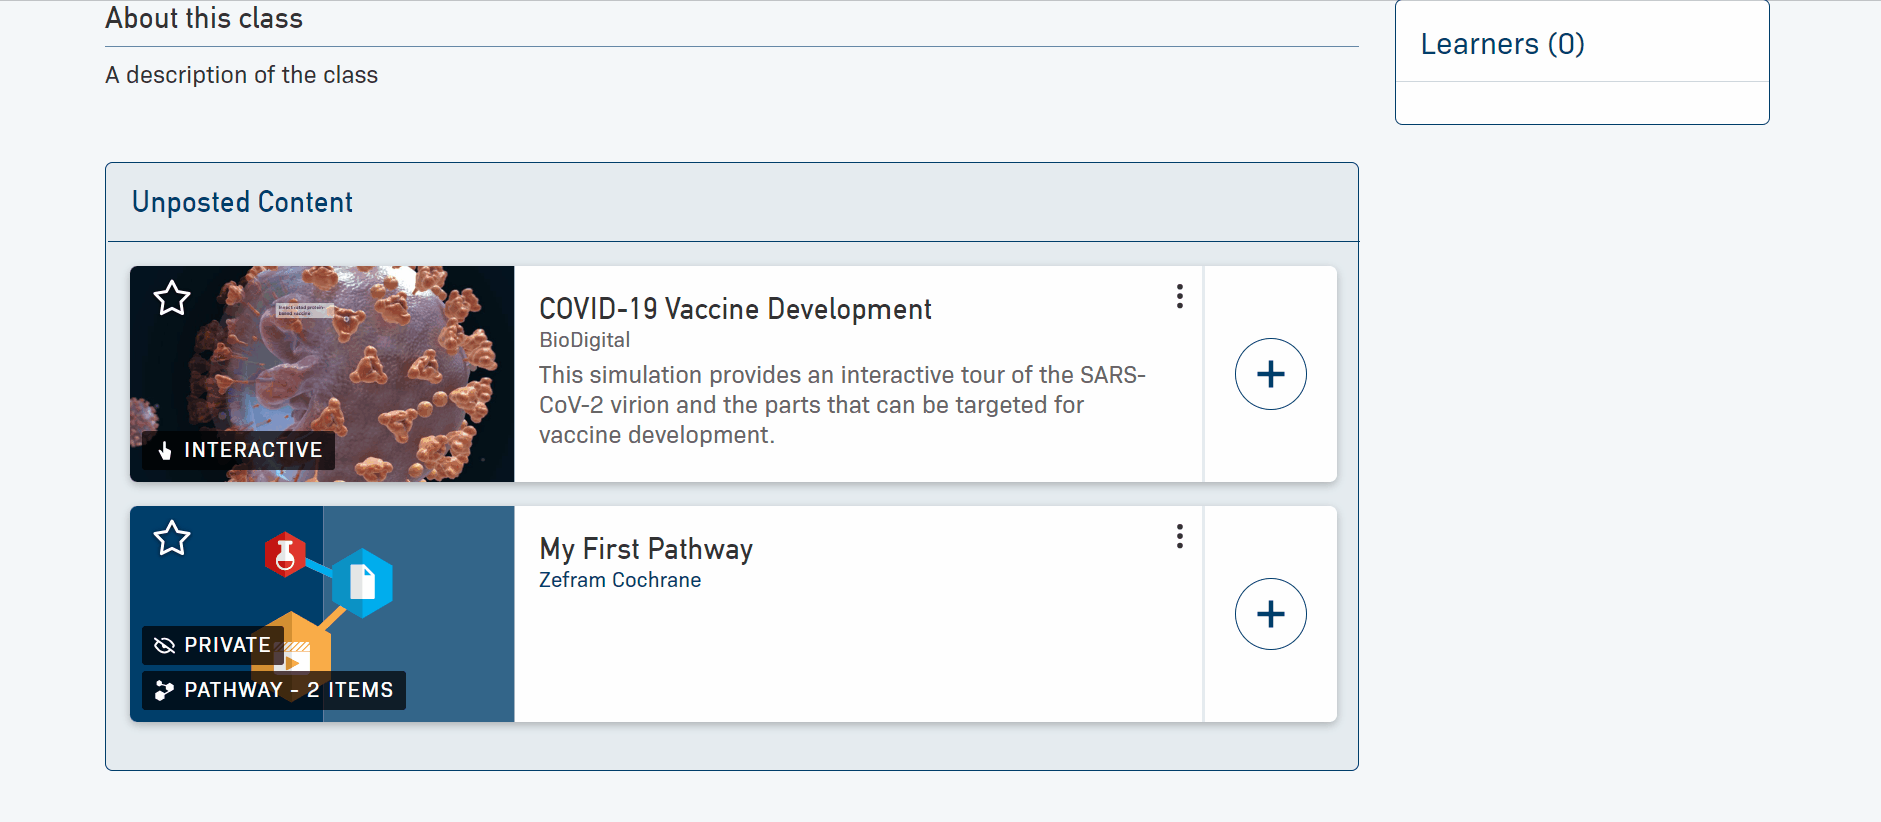Click plus button to post COVID-19 Vaccine Development

pyautogui.click(x=1270, y=374)
